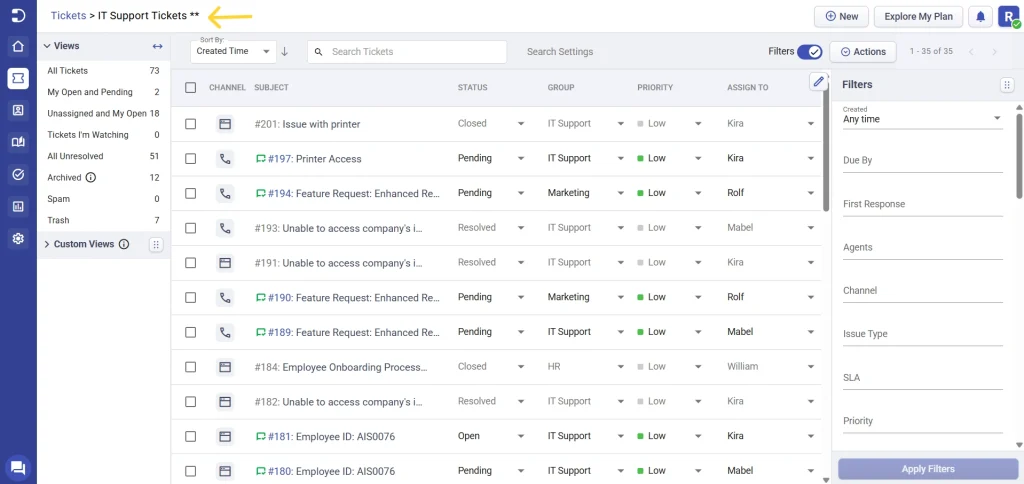This screenshot has width=1024, height=484.
Task: Open the Settings gear icon in sidebar
Action: click(18, 239)
